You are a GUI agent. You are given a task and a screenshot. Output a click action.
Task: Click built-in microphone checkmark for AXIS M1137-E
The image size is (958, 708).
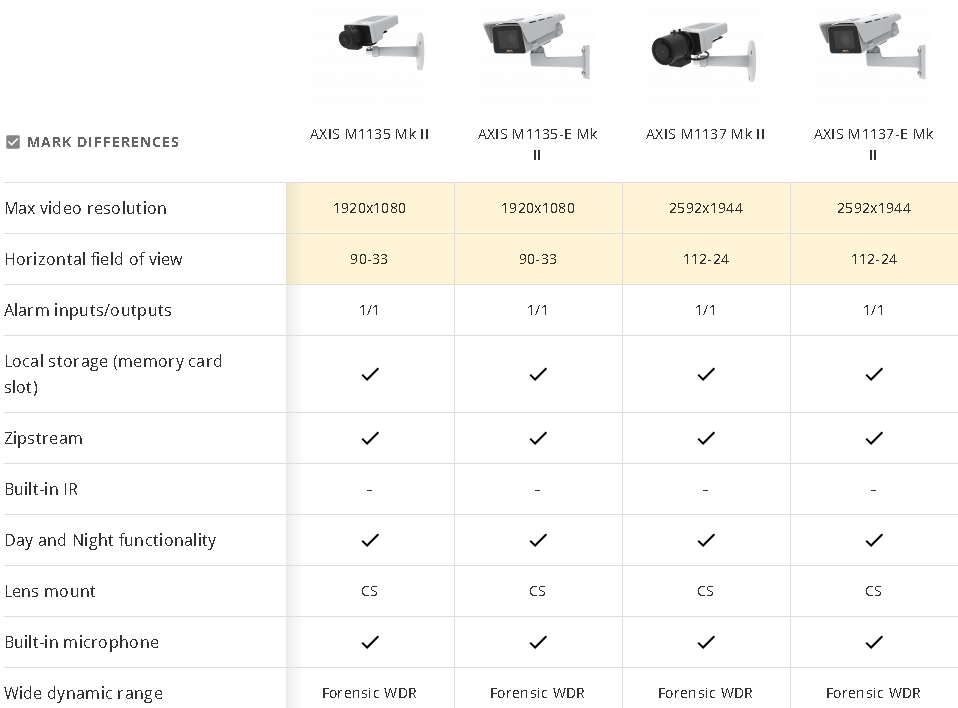(x=874, y=642)
